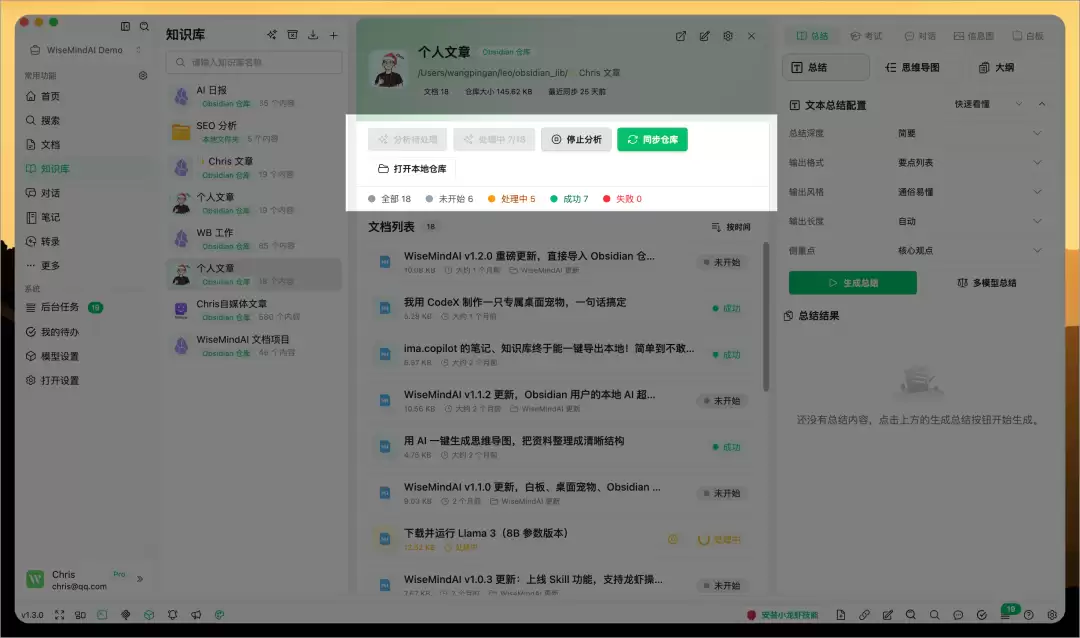This screenshot has width=1080, height=638.
Task: Open local repository via 打开本地仓库
Action: [412, 169]
